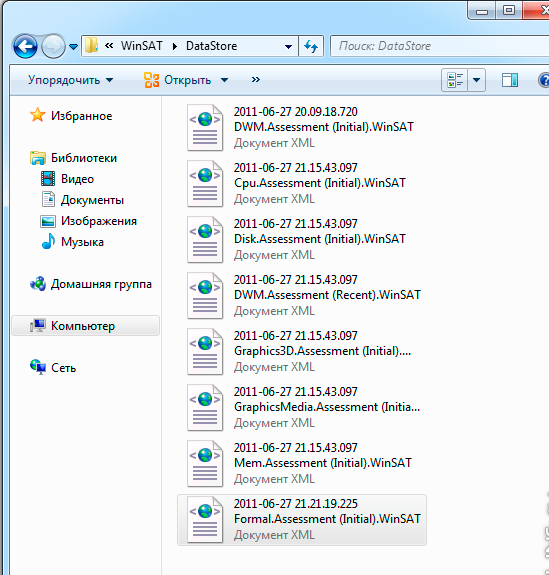Open the address bar history dropdown
Viewport: 549px width, 575px height.
click(289, 46)
